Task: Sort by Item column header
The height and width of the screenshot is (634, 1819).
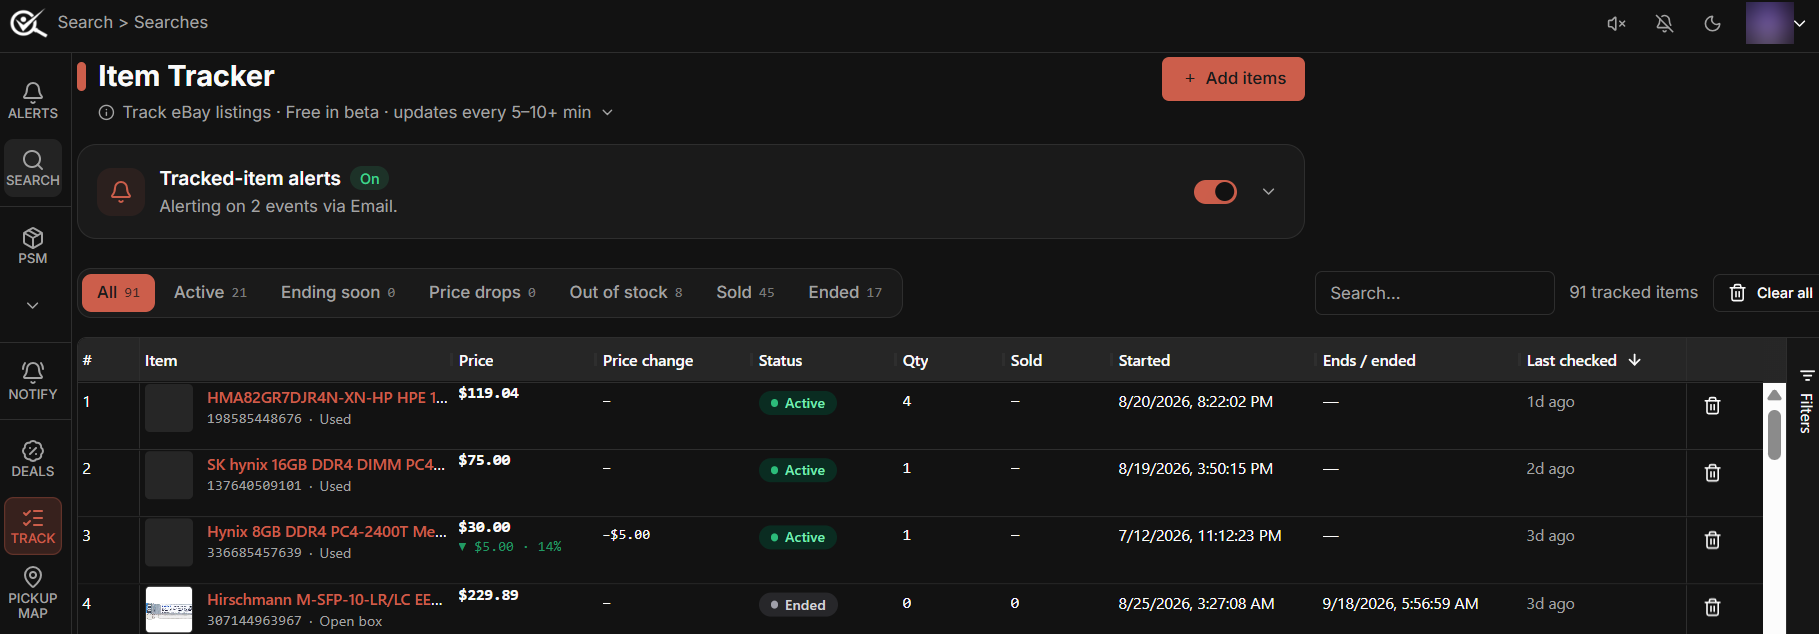Action: coord(161,361)
